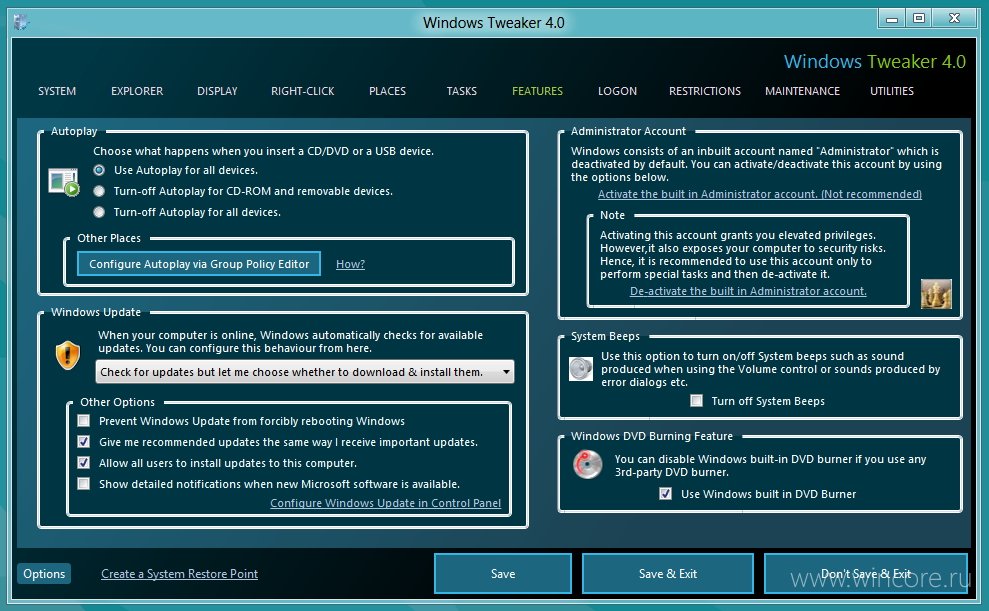Click the Autoplay media player icon

[x=63, y=182]
